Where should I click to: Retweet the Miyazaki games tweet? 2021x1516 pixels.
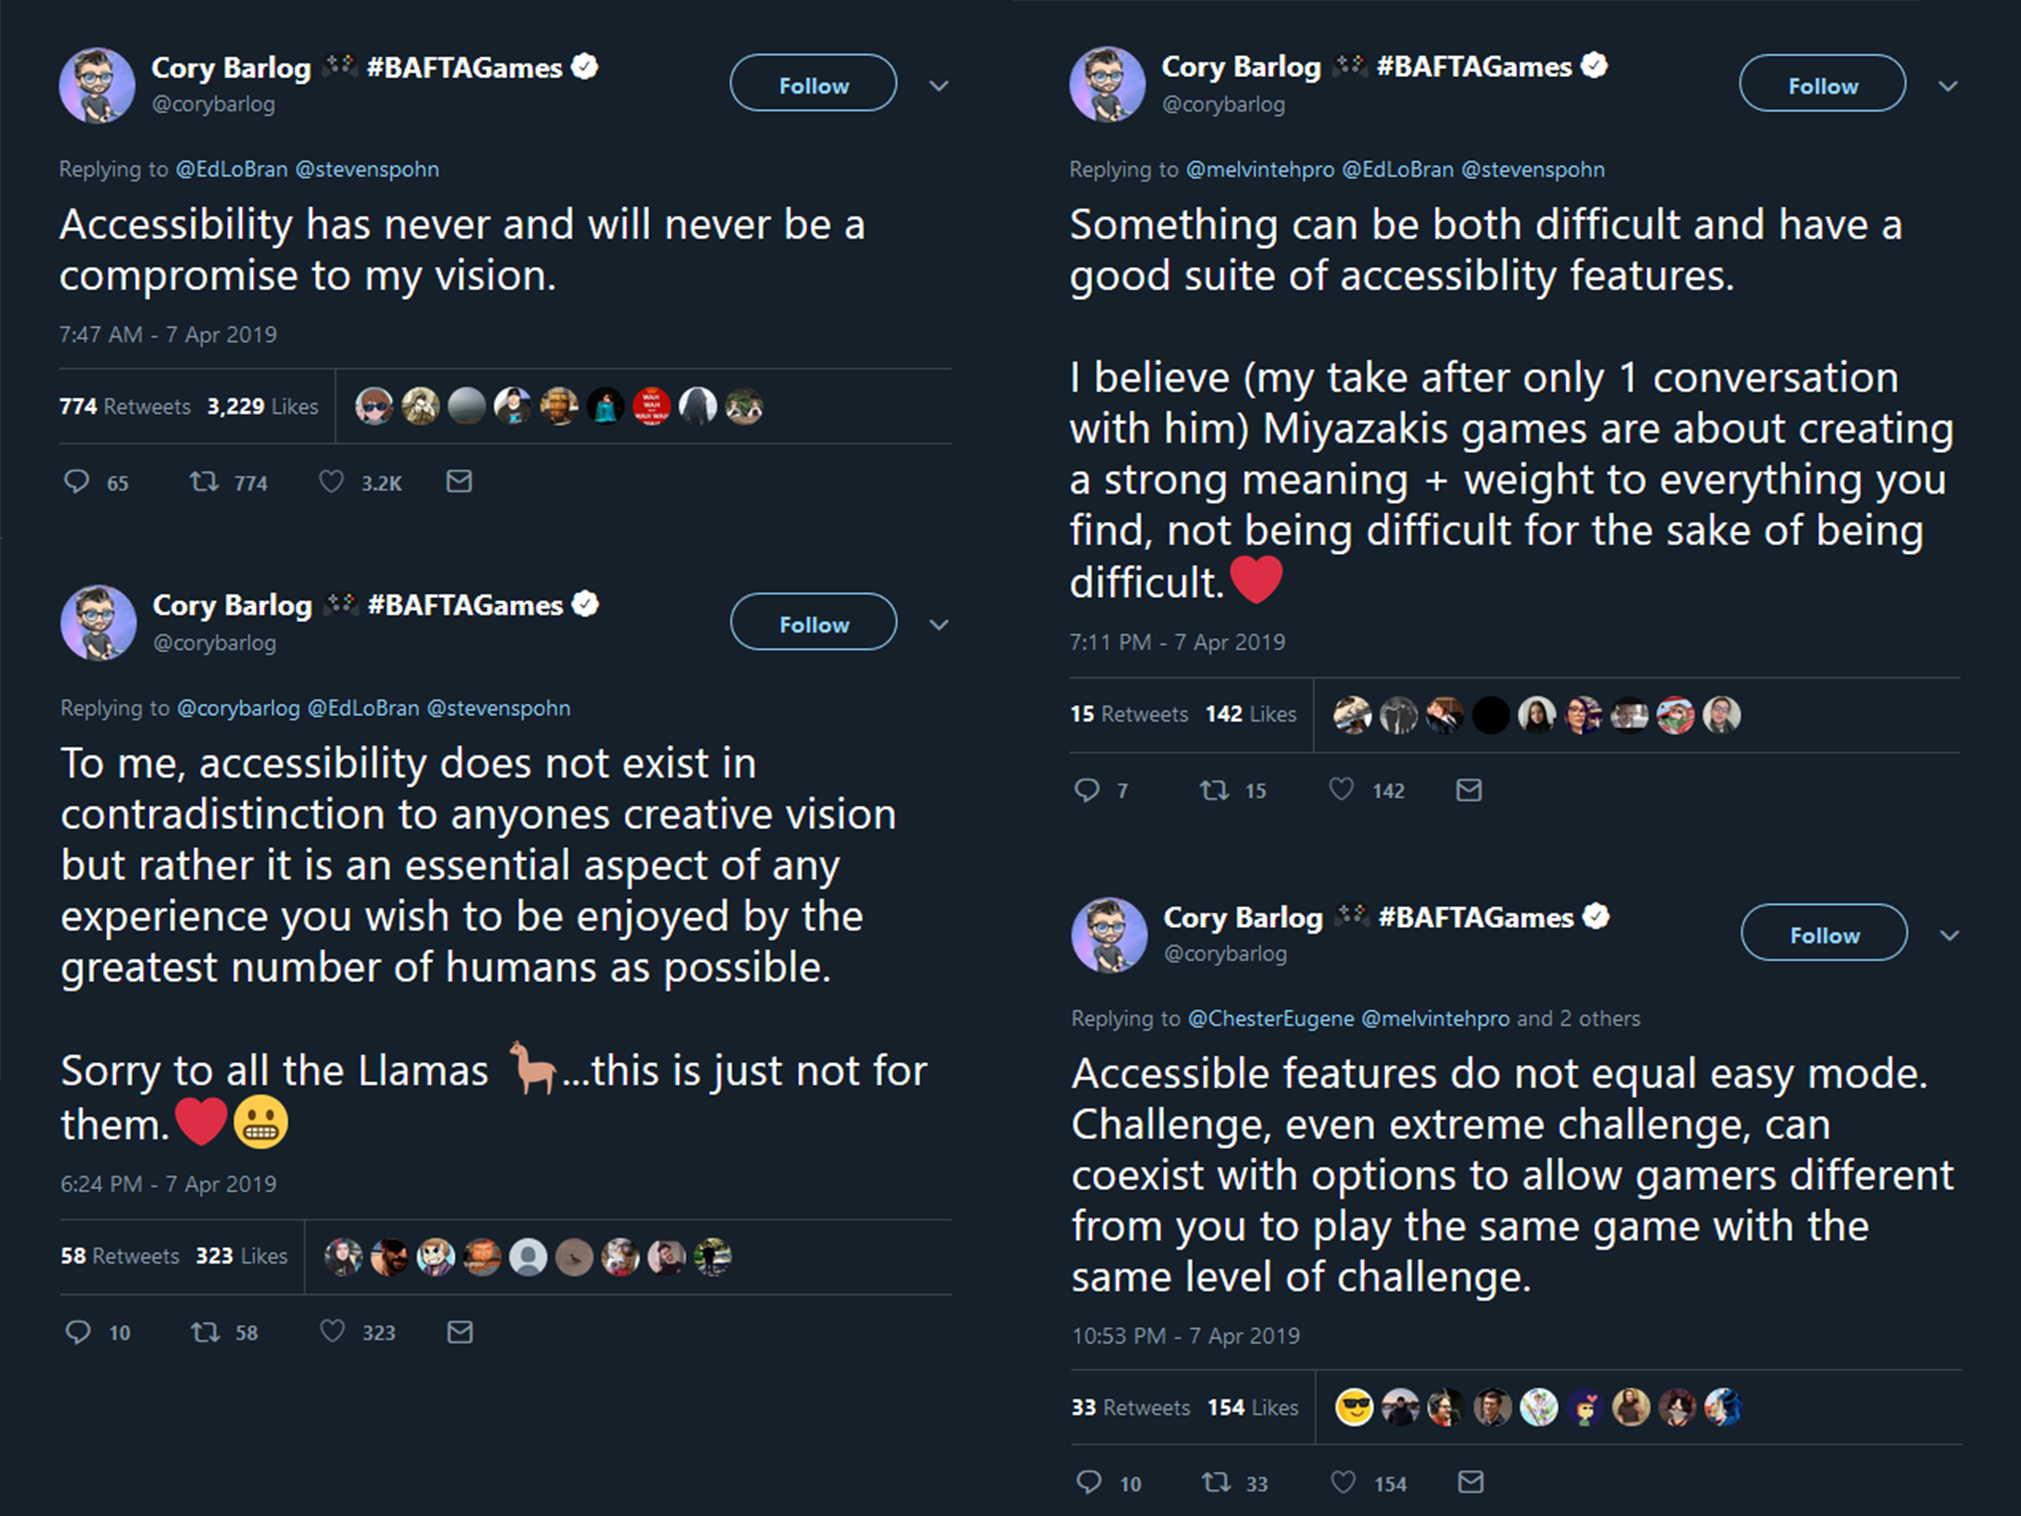pyautogui.click(x=1214, y=791)
